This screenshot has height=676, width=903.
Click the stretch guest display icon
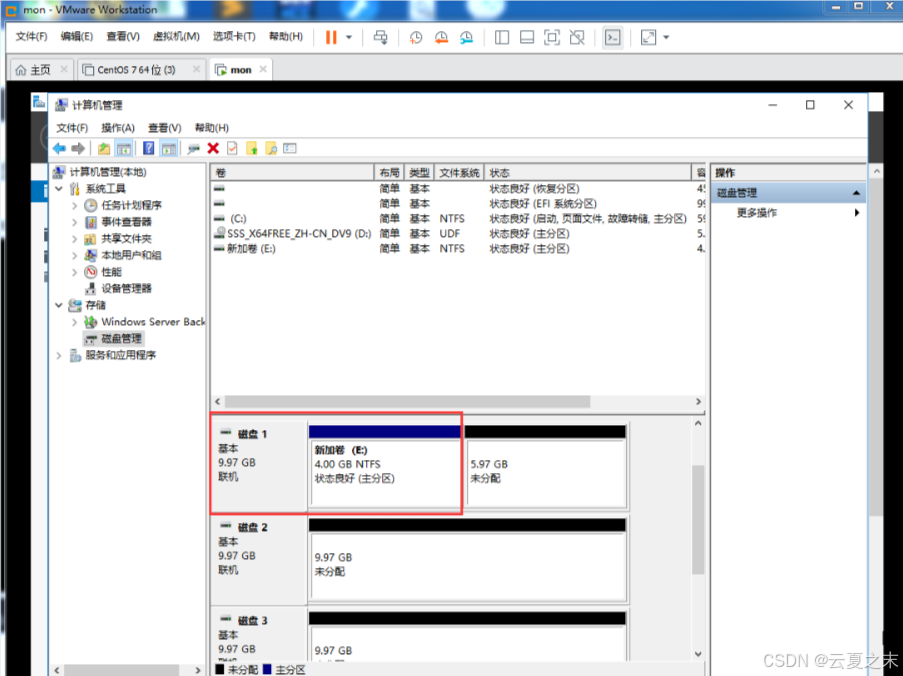[x=648, y=37]
